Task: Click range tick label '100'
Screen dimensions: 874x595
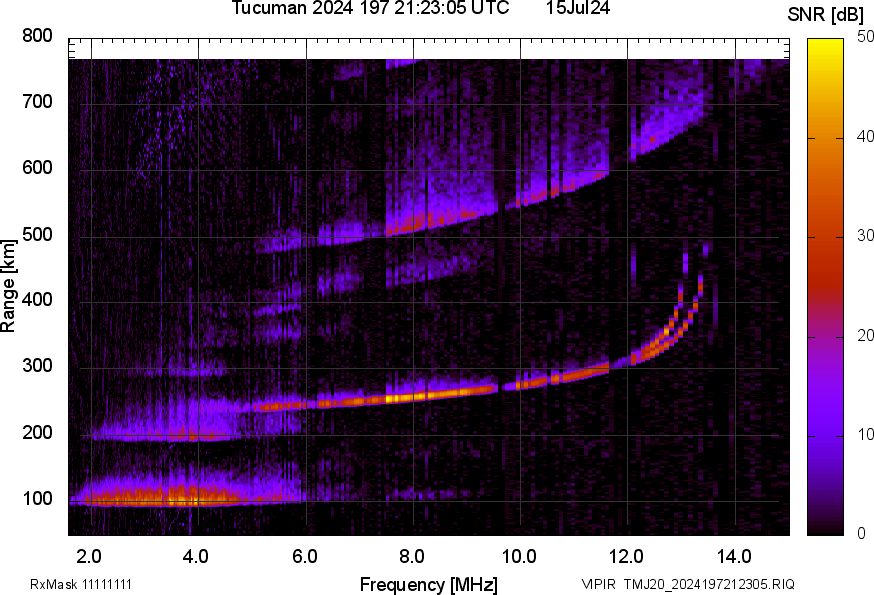Action: click(37, 499)
